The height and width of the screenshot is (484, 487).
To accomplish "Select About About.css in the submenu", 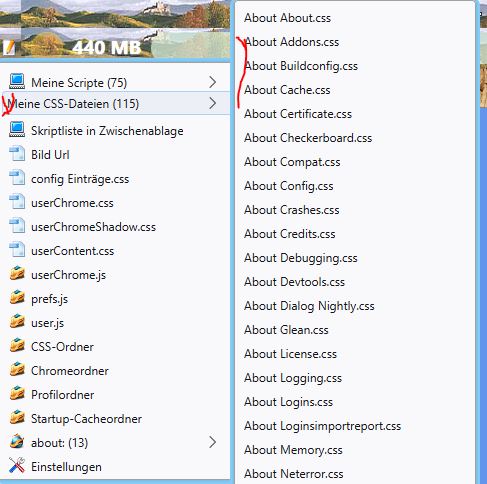I will [355, 18].
